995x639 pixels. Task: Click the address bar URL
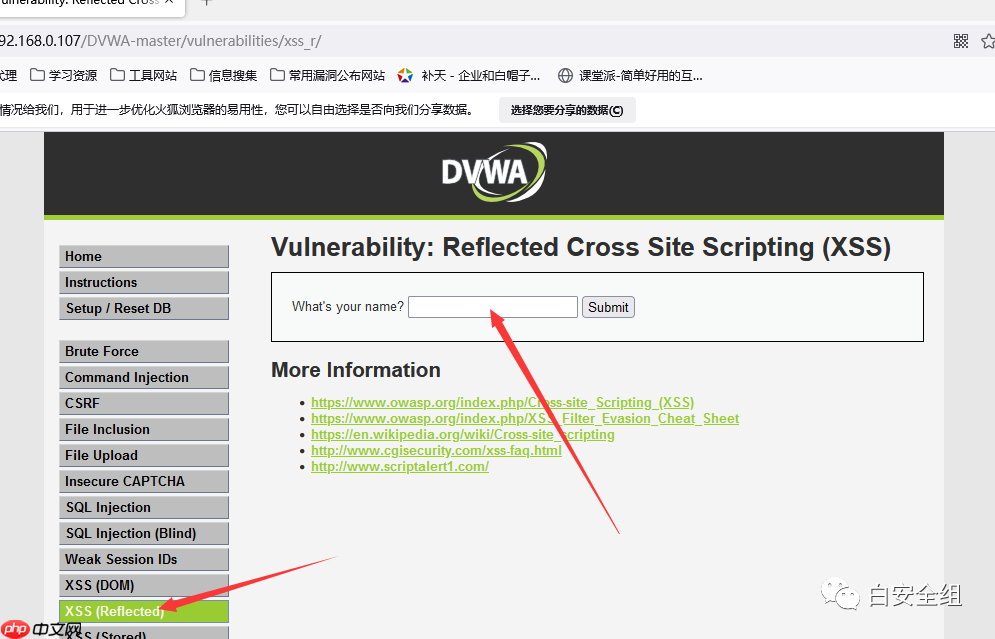pyautogui.click(x=161, y=41)
